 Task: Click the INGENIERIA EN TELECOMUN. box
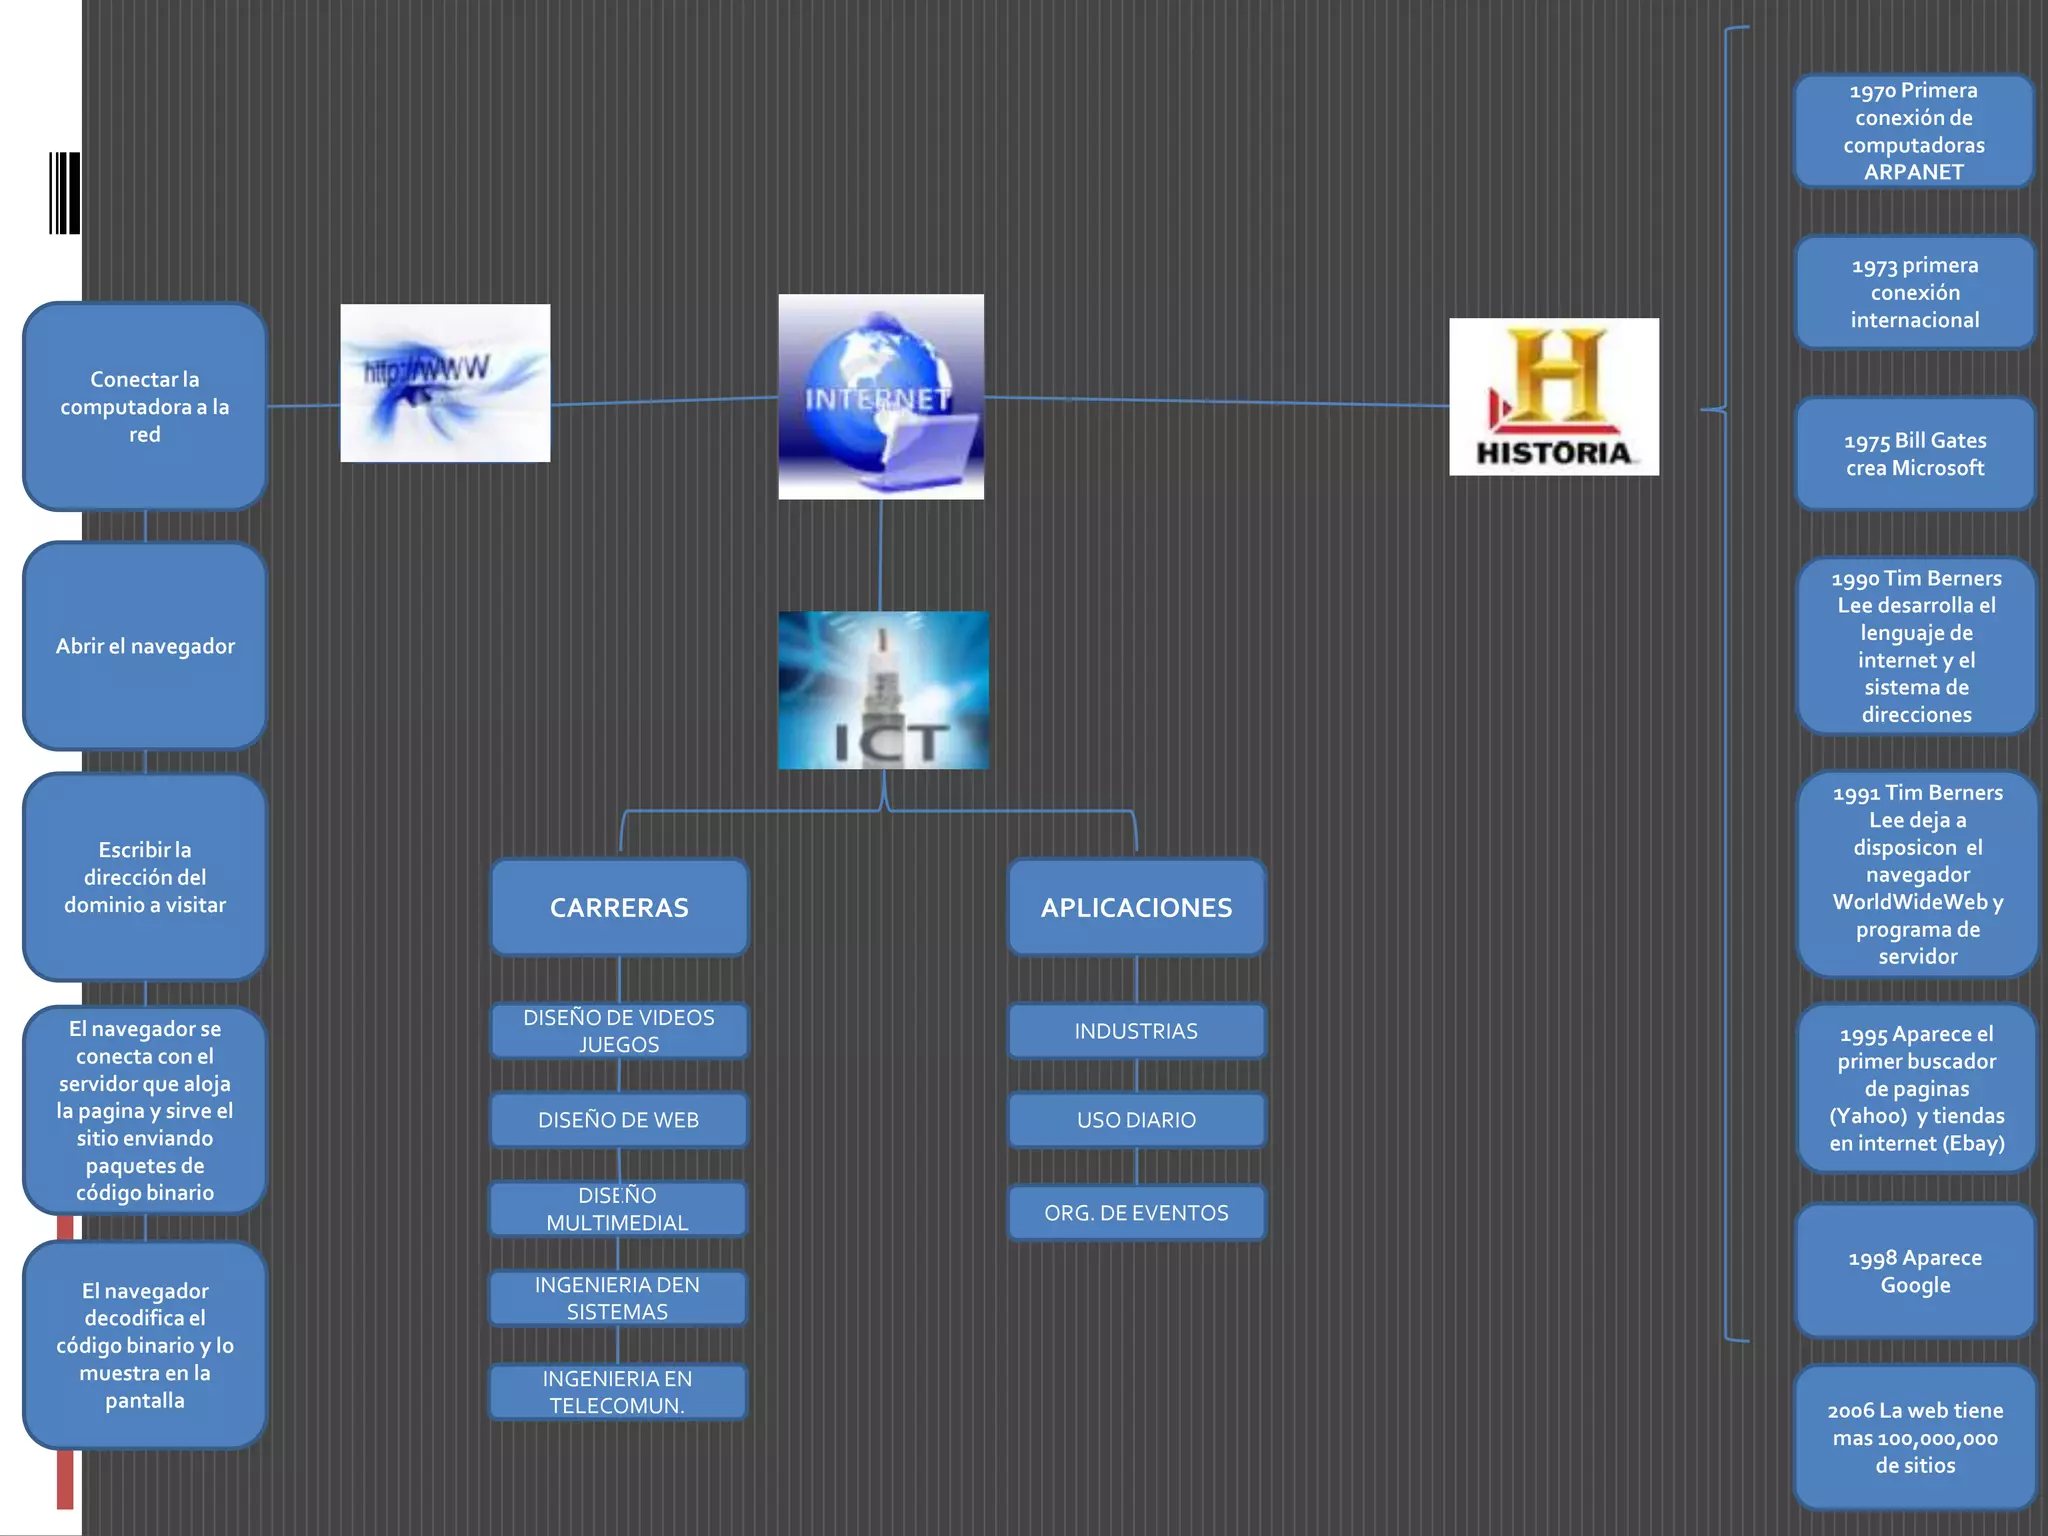pos(617,1391)
